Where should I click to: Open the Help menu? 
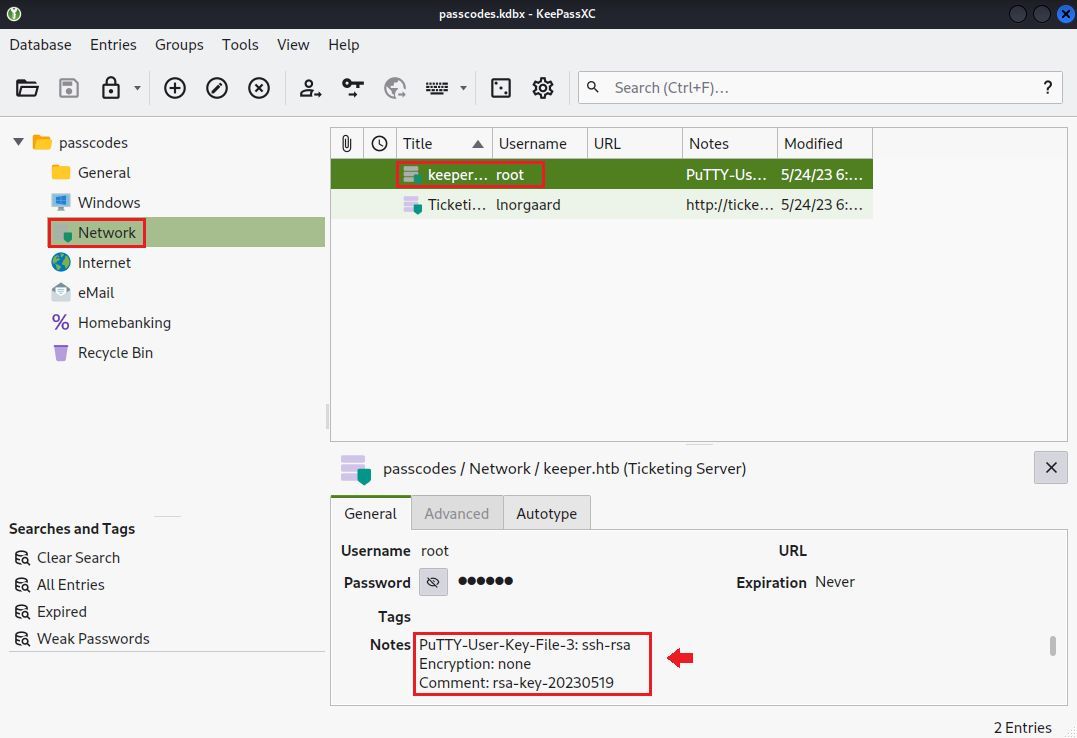click(x=343, y=45)
